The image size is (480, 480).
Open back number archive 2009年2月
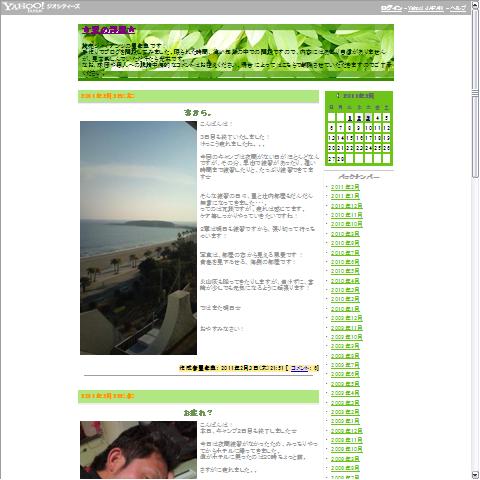(345, 412)
